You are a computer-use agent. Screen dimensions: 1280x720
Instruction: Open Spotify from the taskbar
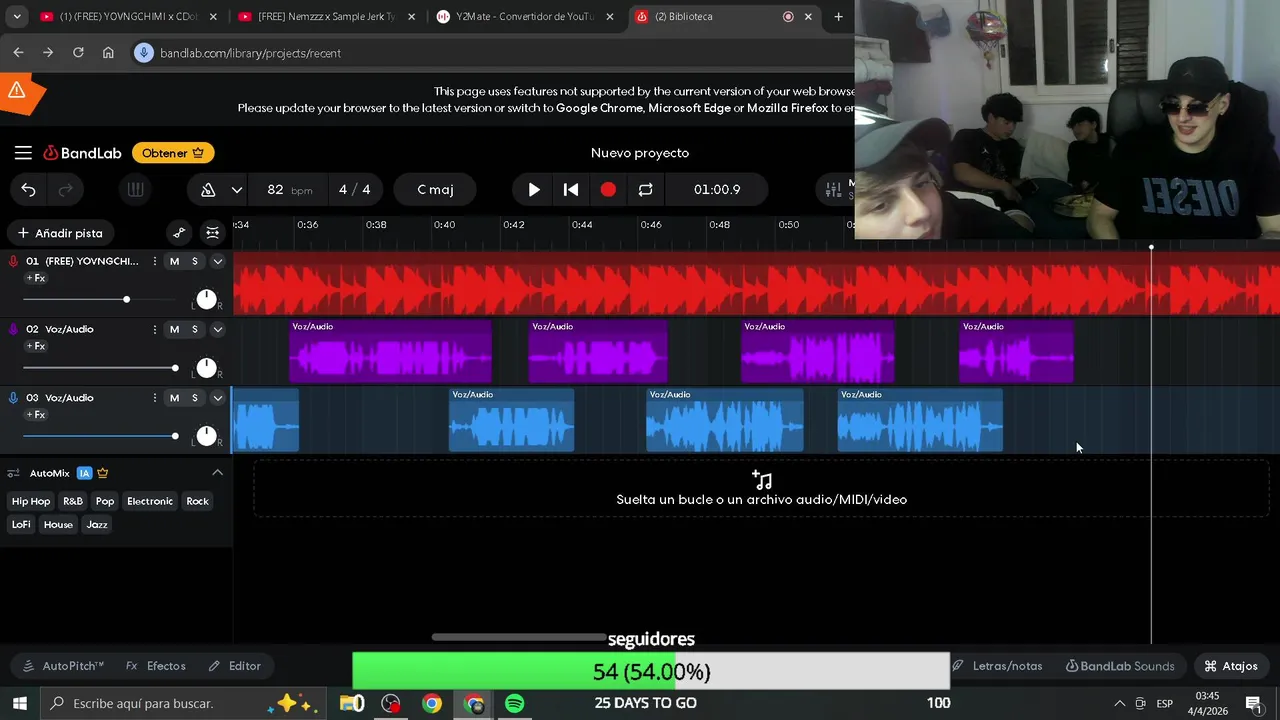514,704
